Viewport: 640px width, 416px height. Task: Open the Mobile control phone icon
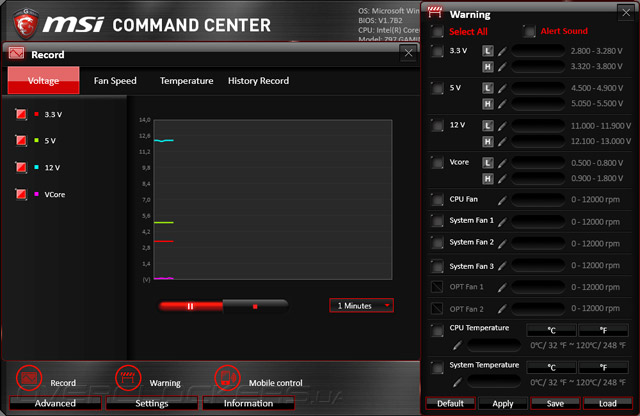227,378
